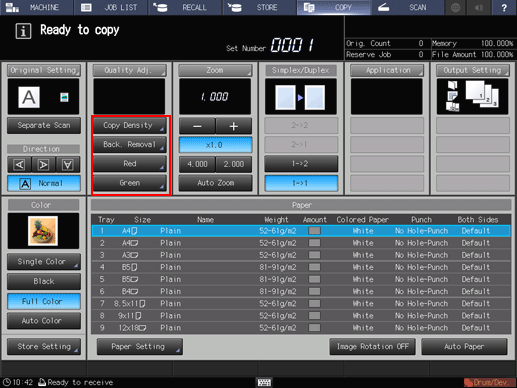
Task: Open the Output Setting panel
Action: pyautogui.click(x=473, y=70)
